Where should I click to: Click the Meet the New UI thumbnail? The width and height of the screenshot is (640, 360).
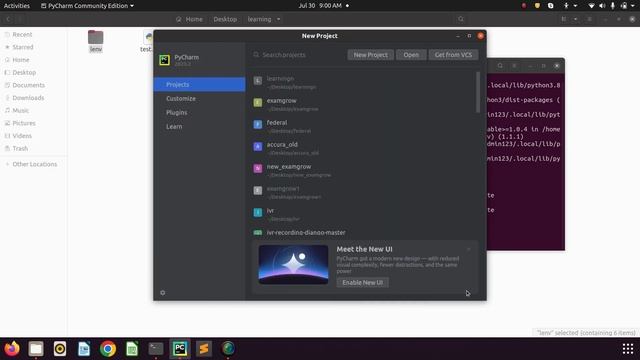(x=293, y=264)
